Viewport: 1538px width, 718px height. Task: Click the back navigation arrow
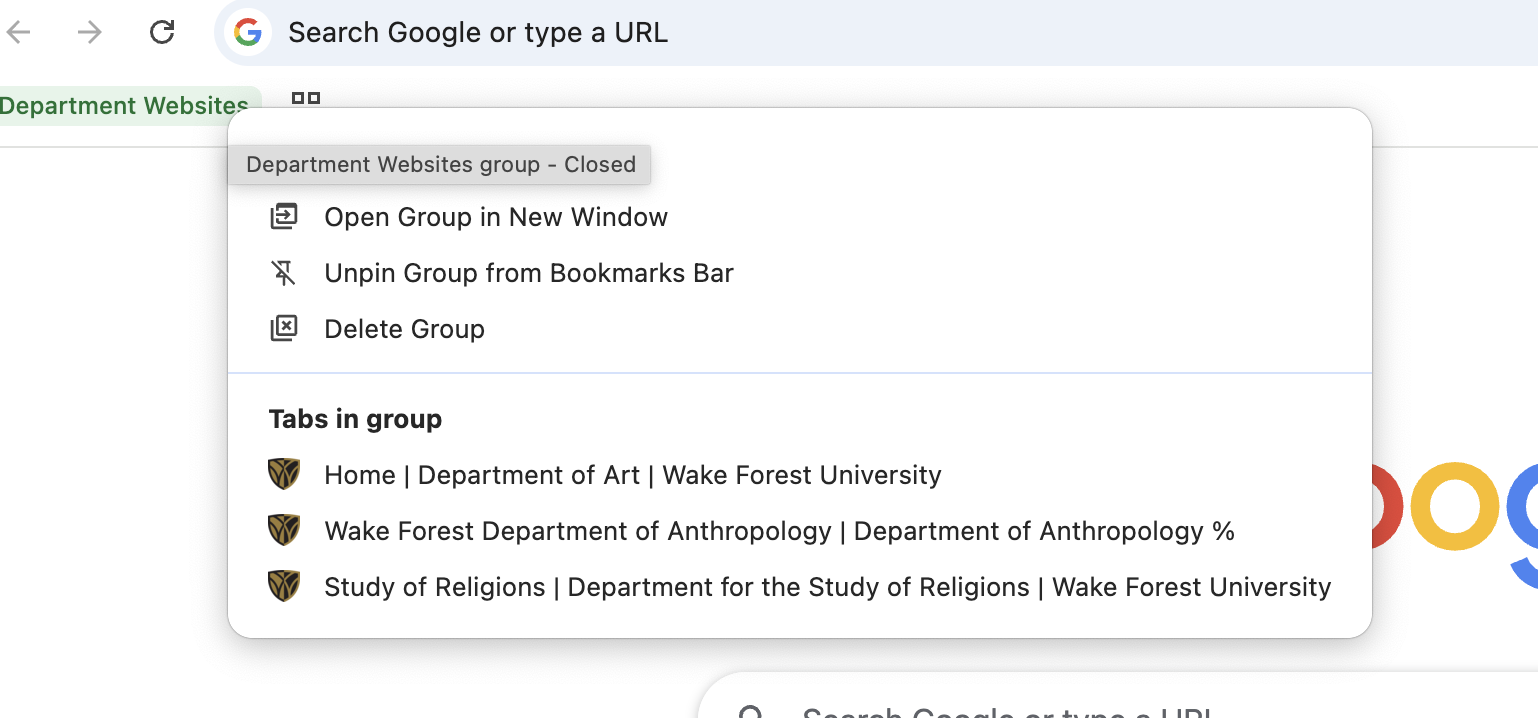(x=20, y=31)
